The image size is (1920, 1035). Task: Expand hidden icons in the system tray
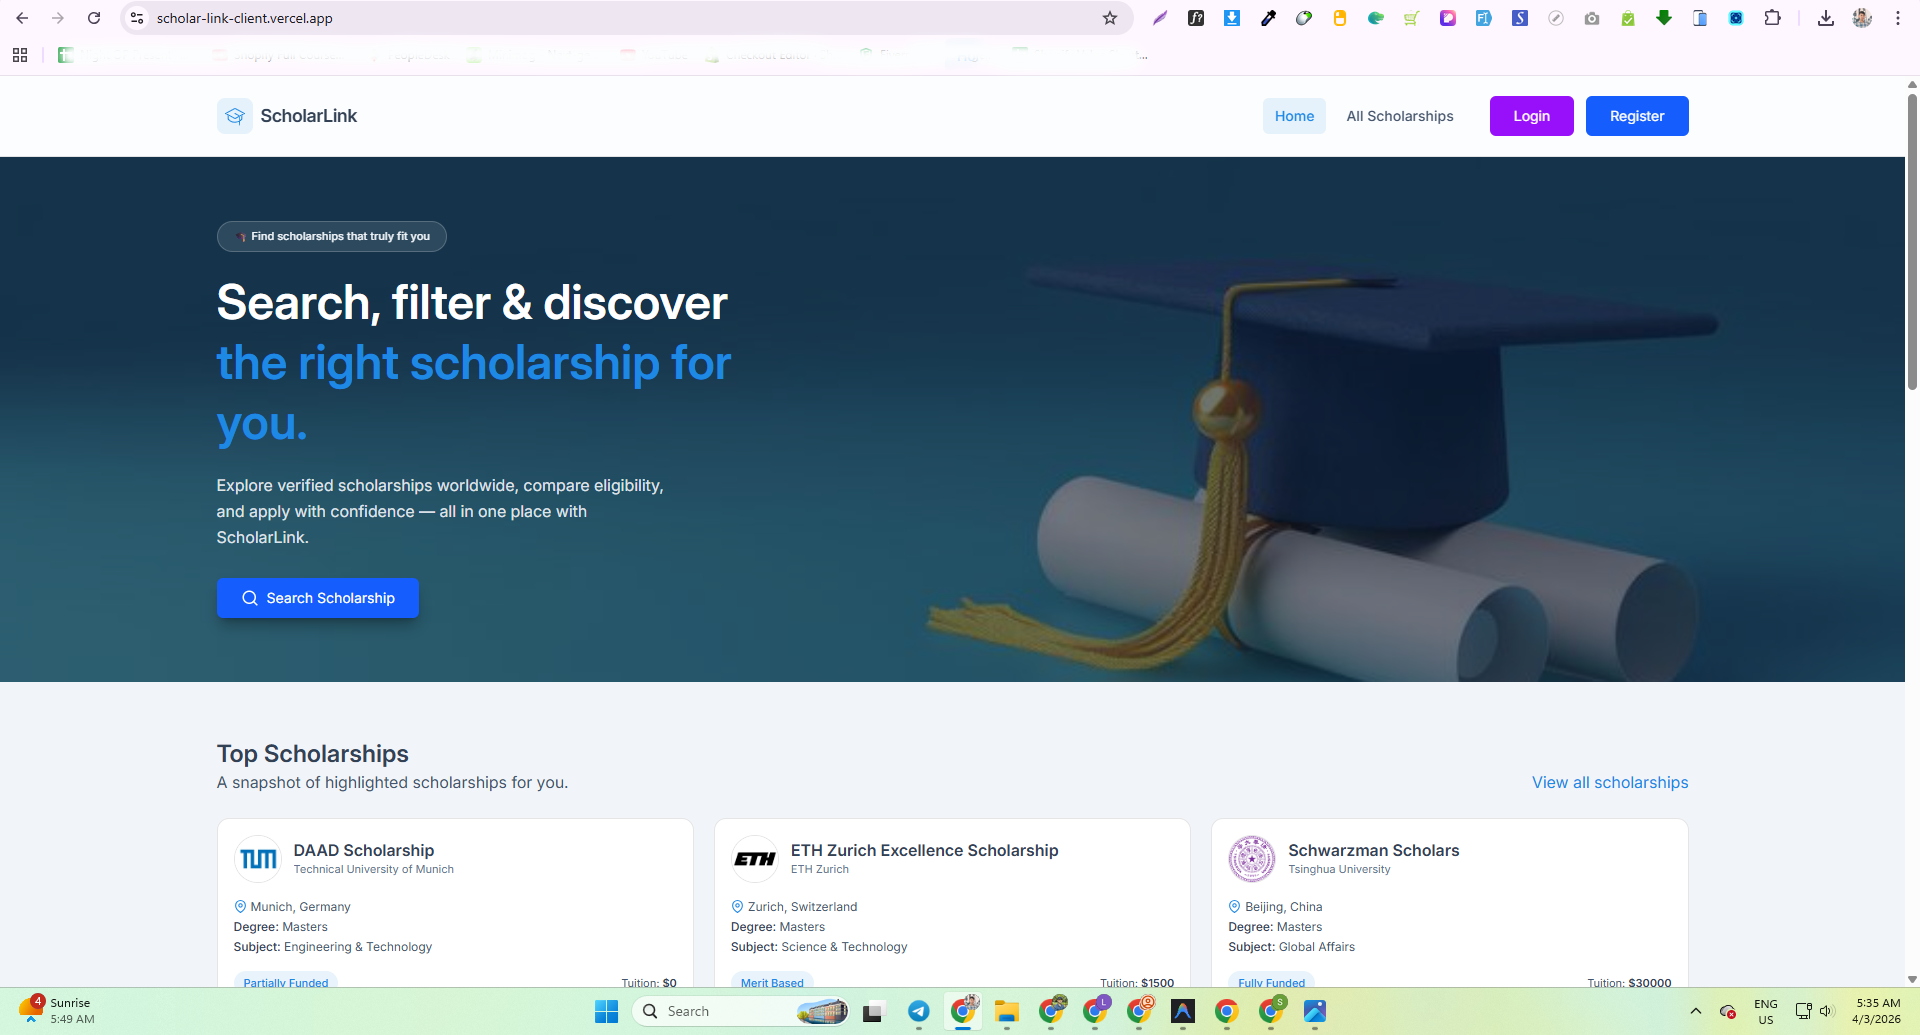(1696, 1011)
